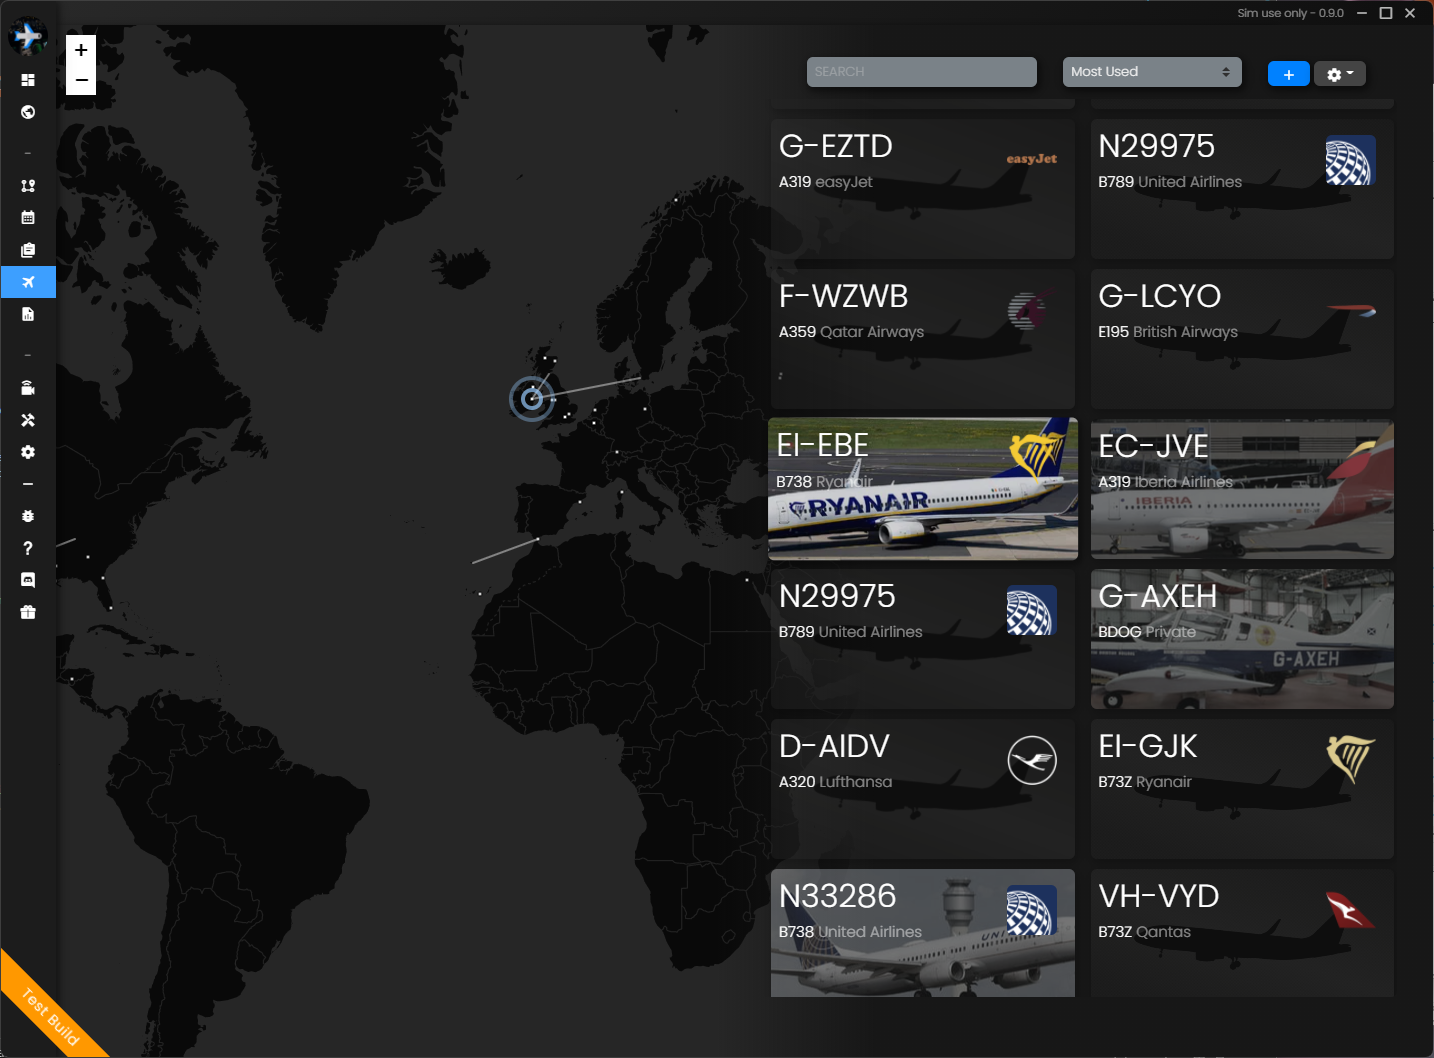
Task: Zoom in the map with plus
Action: [x=81, y=50]
